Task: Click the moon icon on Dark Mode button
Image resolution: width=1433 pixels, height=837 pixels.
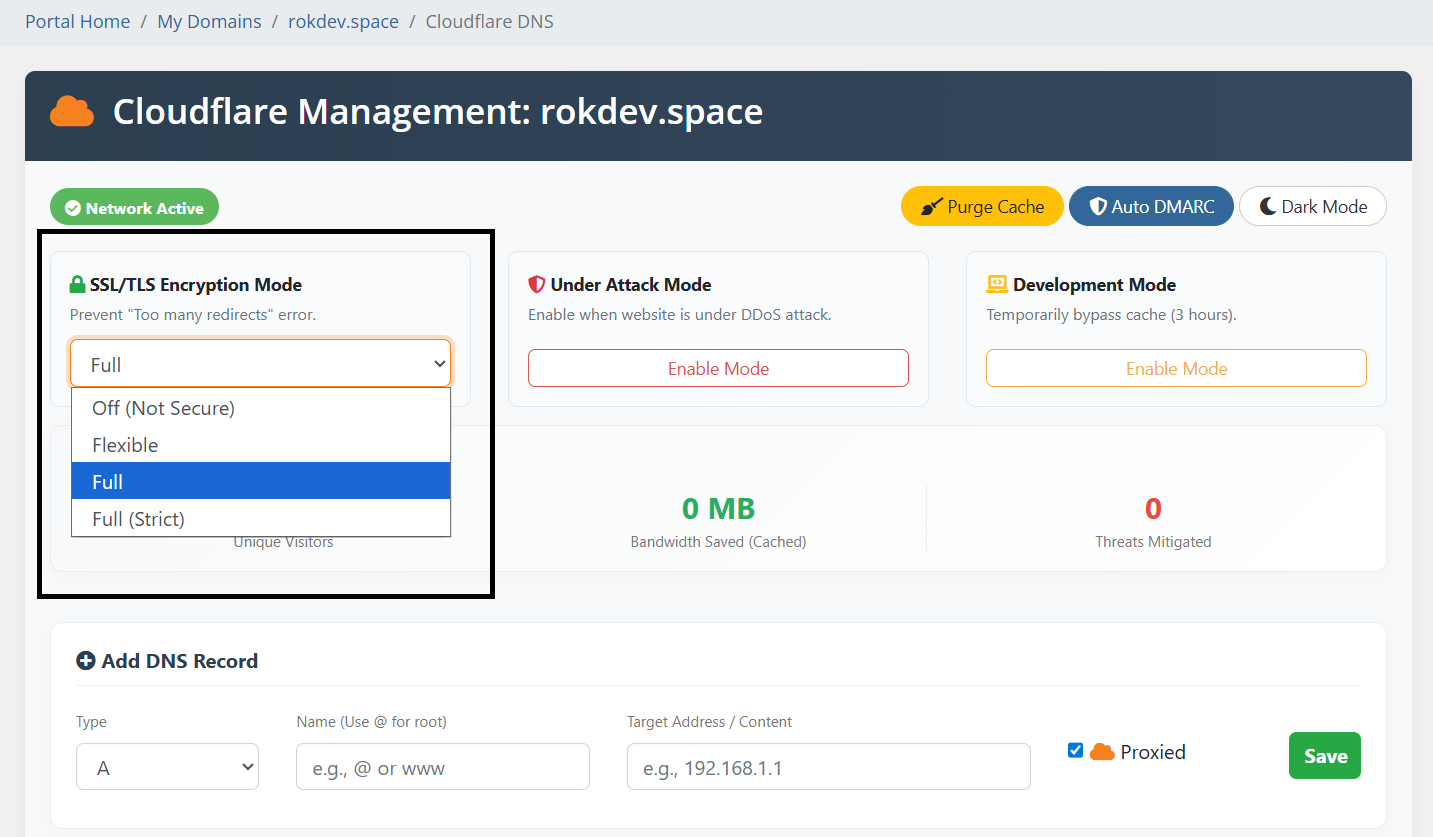Action: [x=1268, y=206]
